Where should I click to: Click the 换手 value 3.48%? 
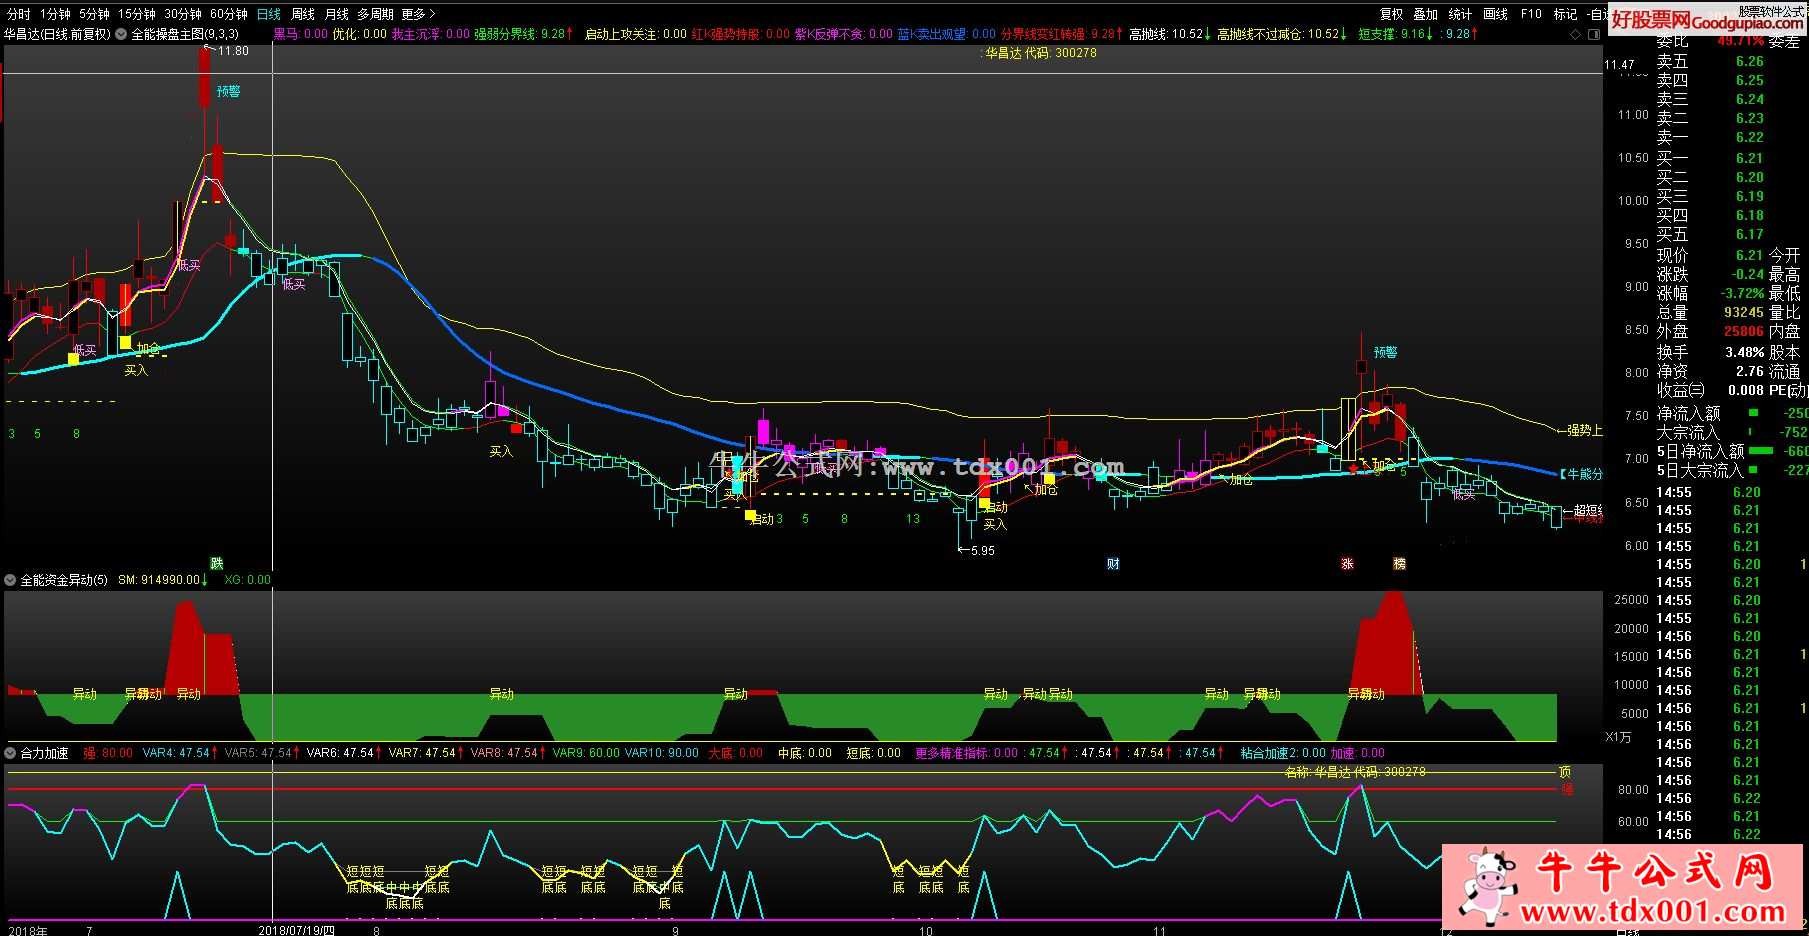[1745, 352]
